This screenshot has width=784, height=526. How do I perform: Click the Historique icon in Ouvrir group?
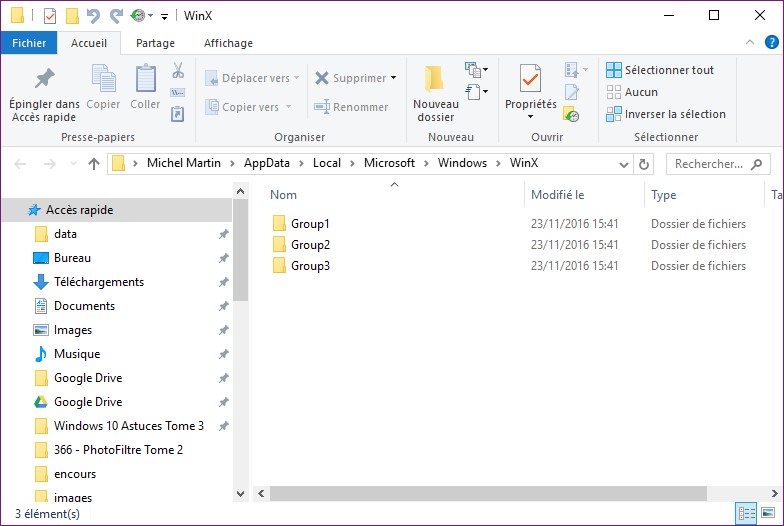pyautogui.click(x=571, y=114)
